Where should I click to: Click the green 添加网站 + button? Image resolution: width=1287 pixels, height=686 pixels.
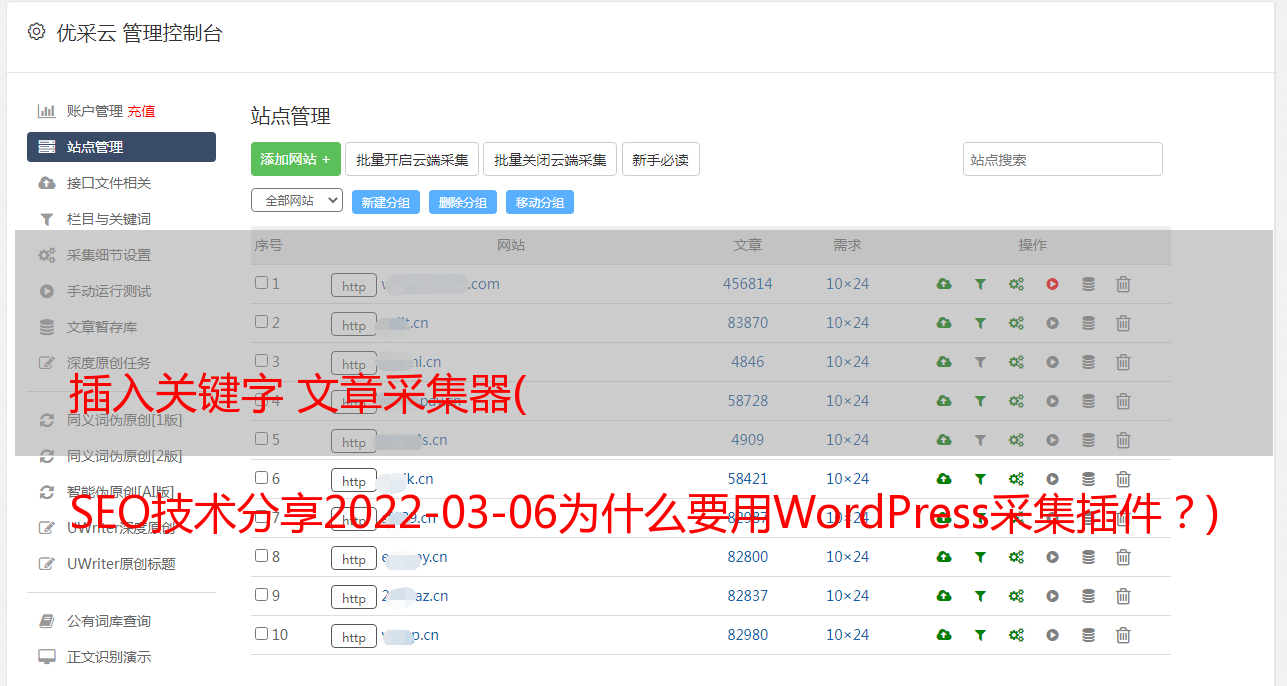(296, 159)
